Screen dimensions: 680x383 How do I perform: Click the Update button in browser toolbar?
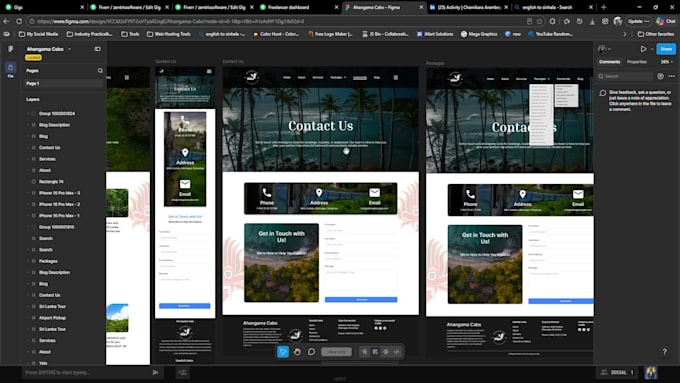[638, 21]
